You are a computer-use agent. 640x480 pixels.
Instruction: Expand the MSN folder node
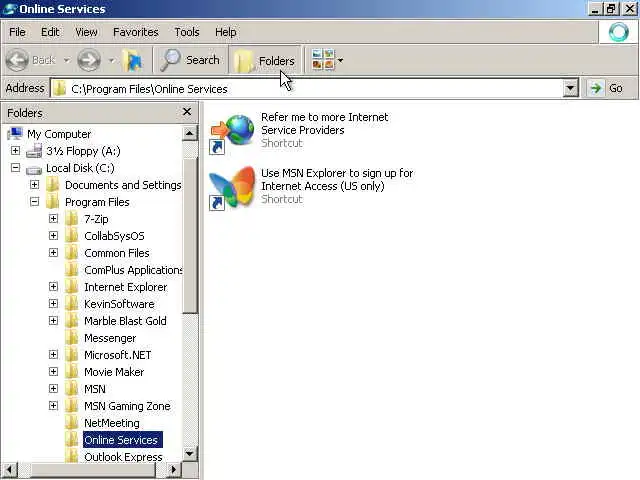[53, 389]
